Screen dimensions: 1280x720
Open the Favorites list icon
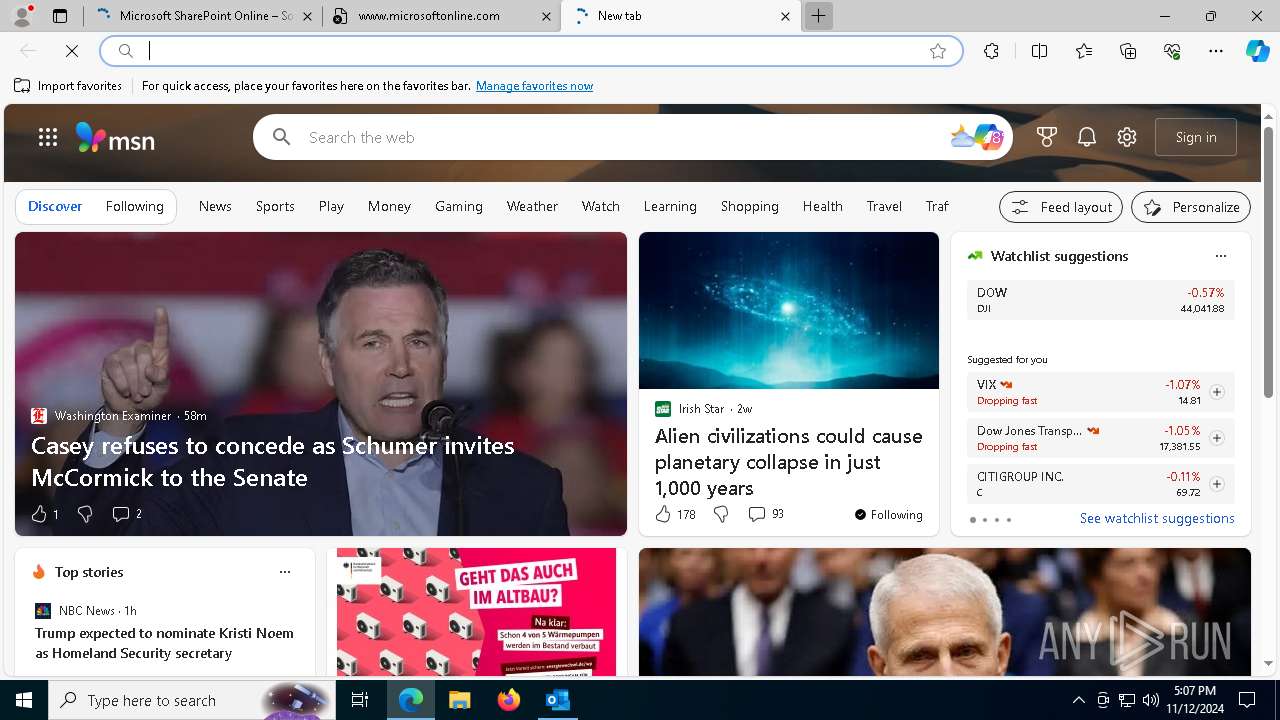click(1084, 51)
